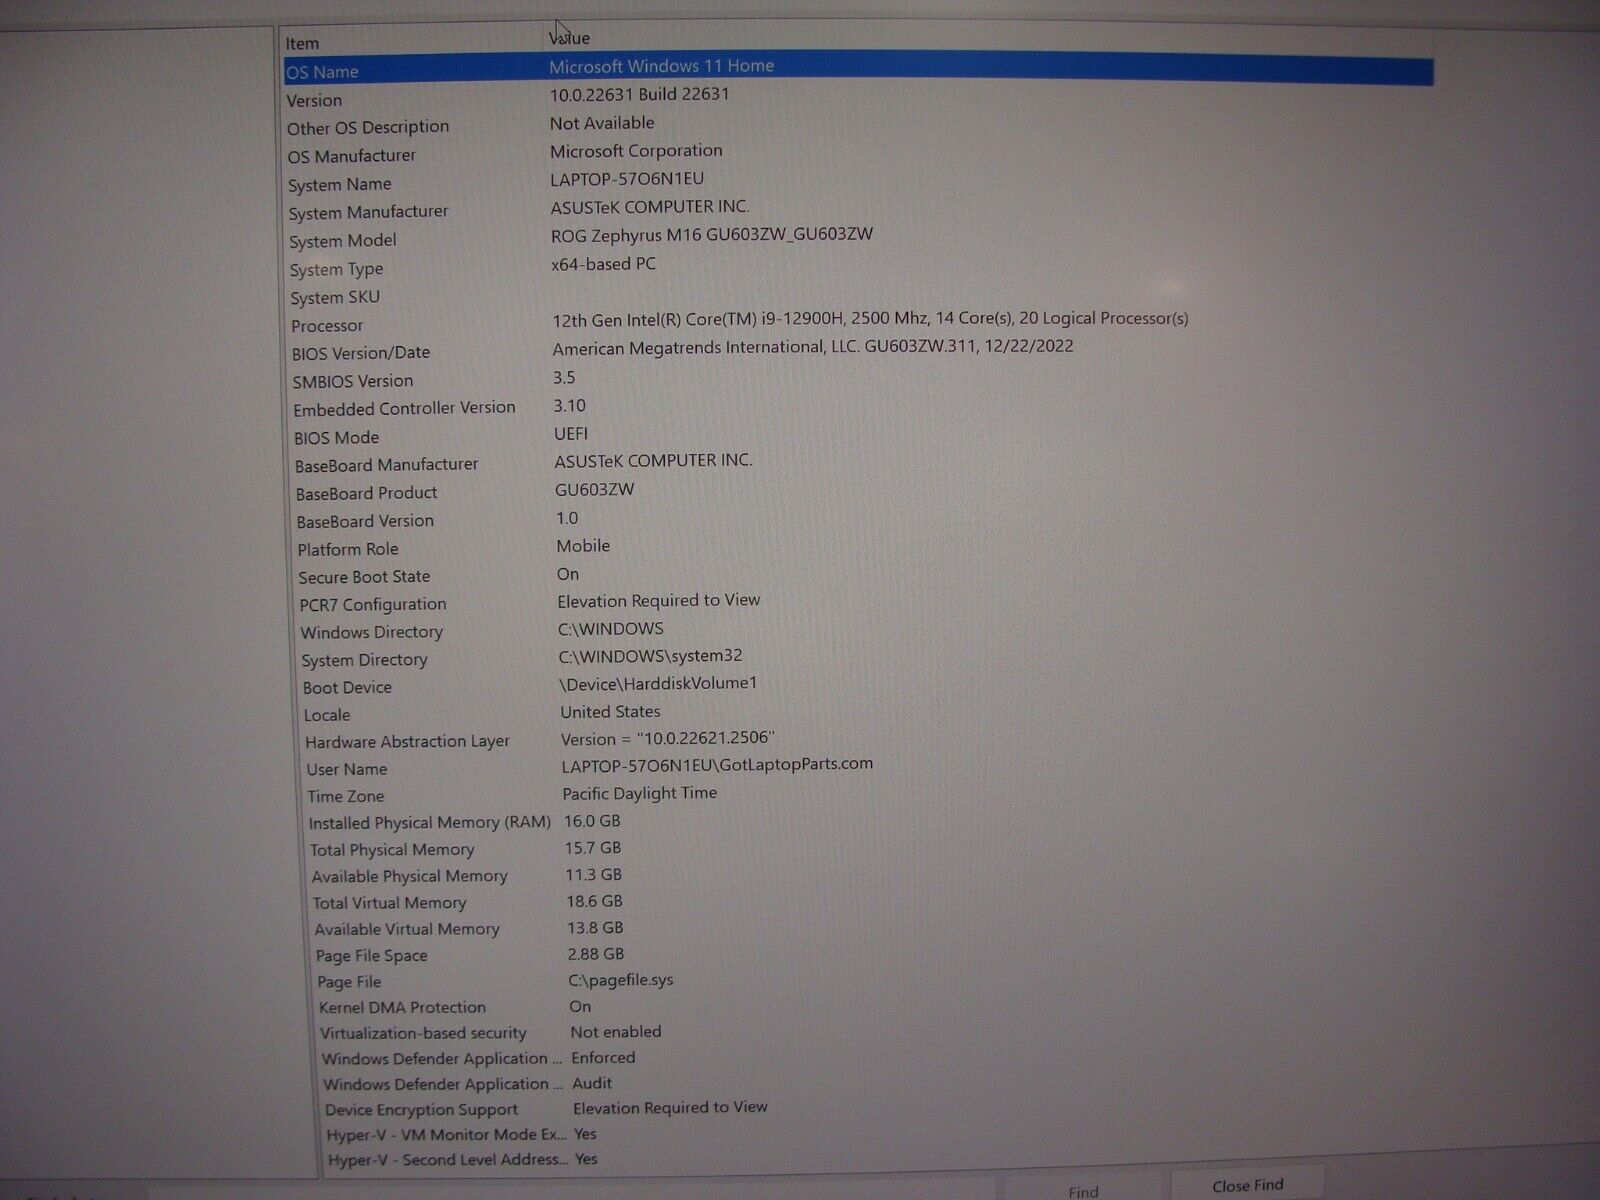This screenshot has width=1600, height=1200.
Task: Select the System Manufacturer row
Action: tap(861, 209)
